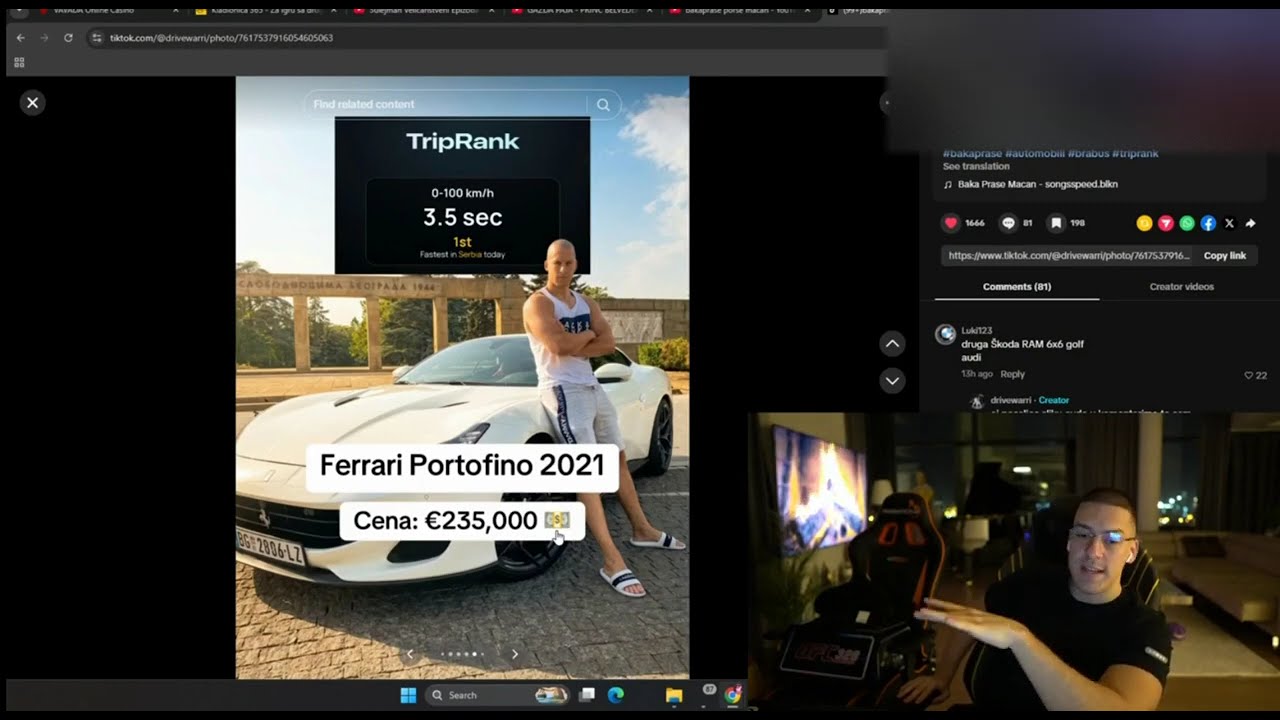Open Task View on the taskbar
Screen dimensions: 1280x720
(x=588, y=695)
